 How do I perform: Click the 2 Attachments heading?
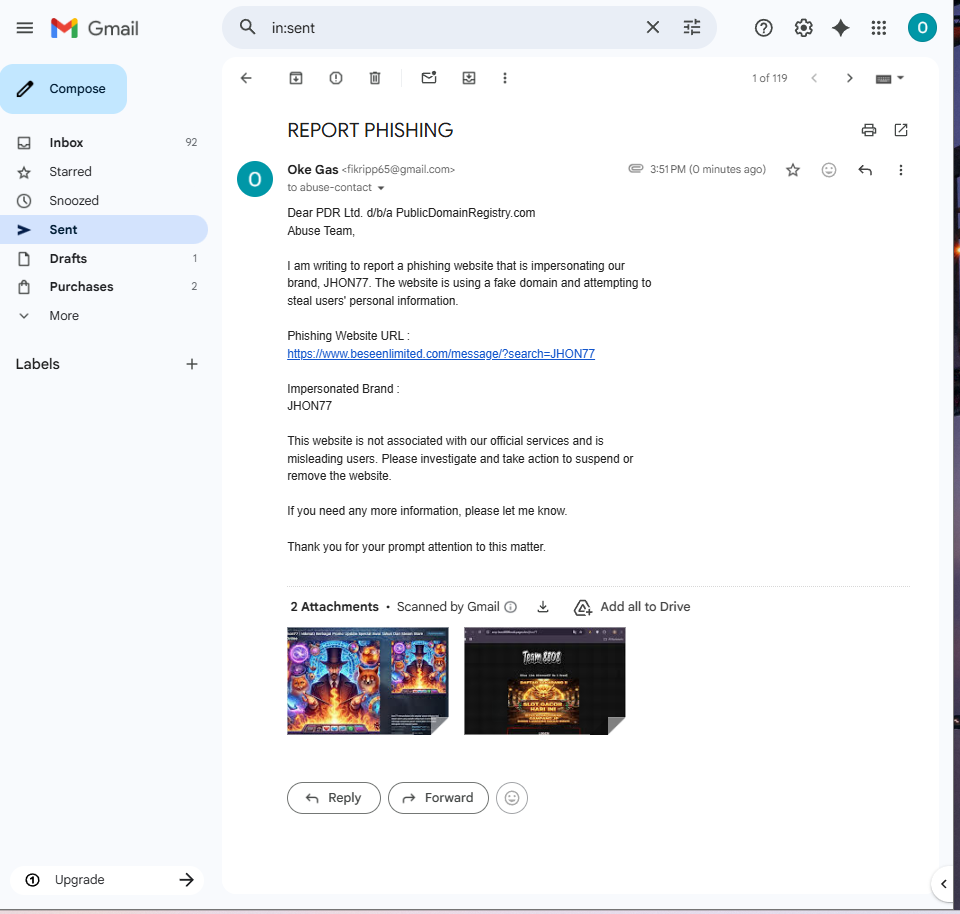tap(334, 607)
